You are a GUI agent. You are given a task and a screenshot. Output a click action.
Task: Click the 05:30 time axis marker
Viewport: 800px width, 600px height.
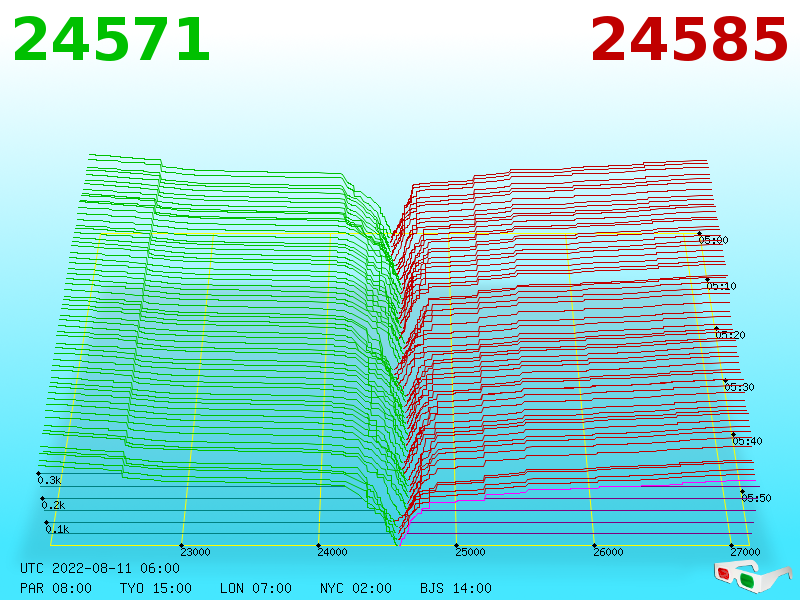click(739, 387)
